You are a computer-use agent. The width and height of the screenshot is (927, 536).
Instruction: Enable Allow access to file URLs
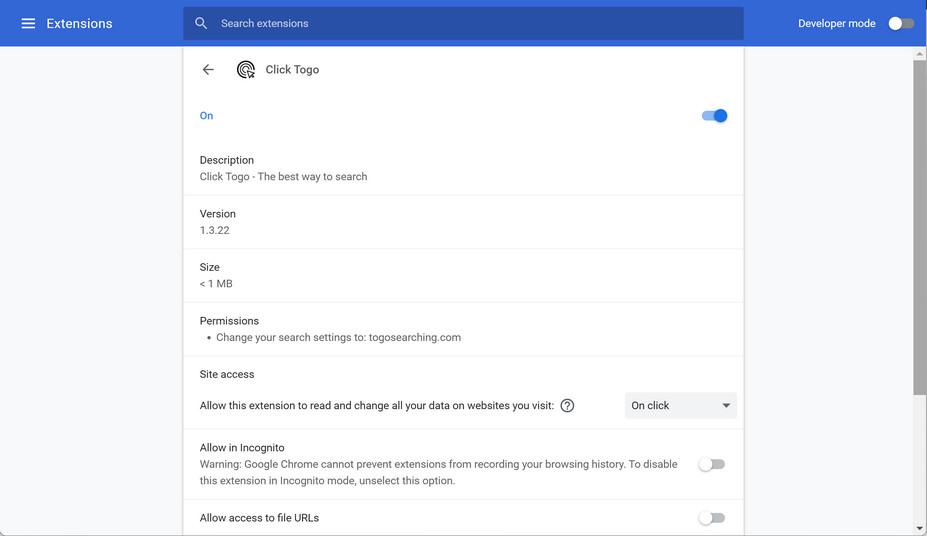point(711,518)
